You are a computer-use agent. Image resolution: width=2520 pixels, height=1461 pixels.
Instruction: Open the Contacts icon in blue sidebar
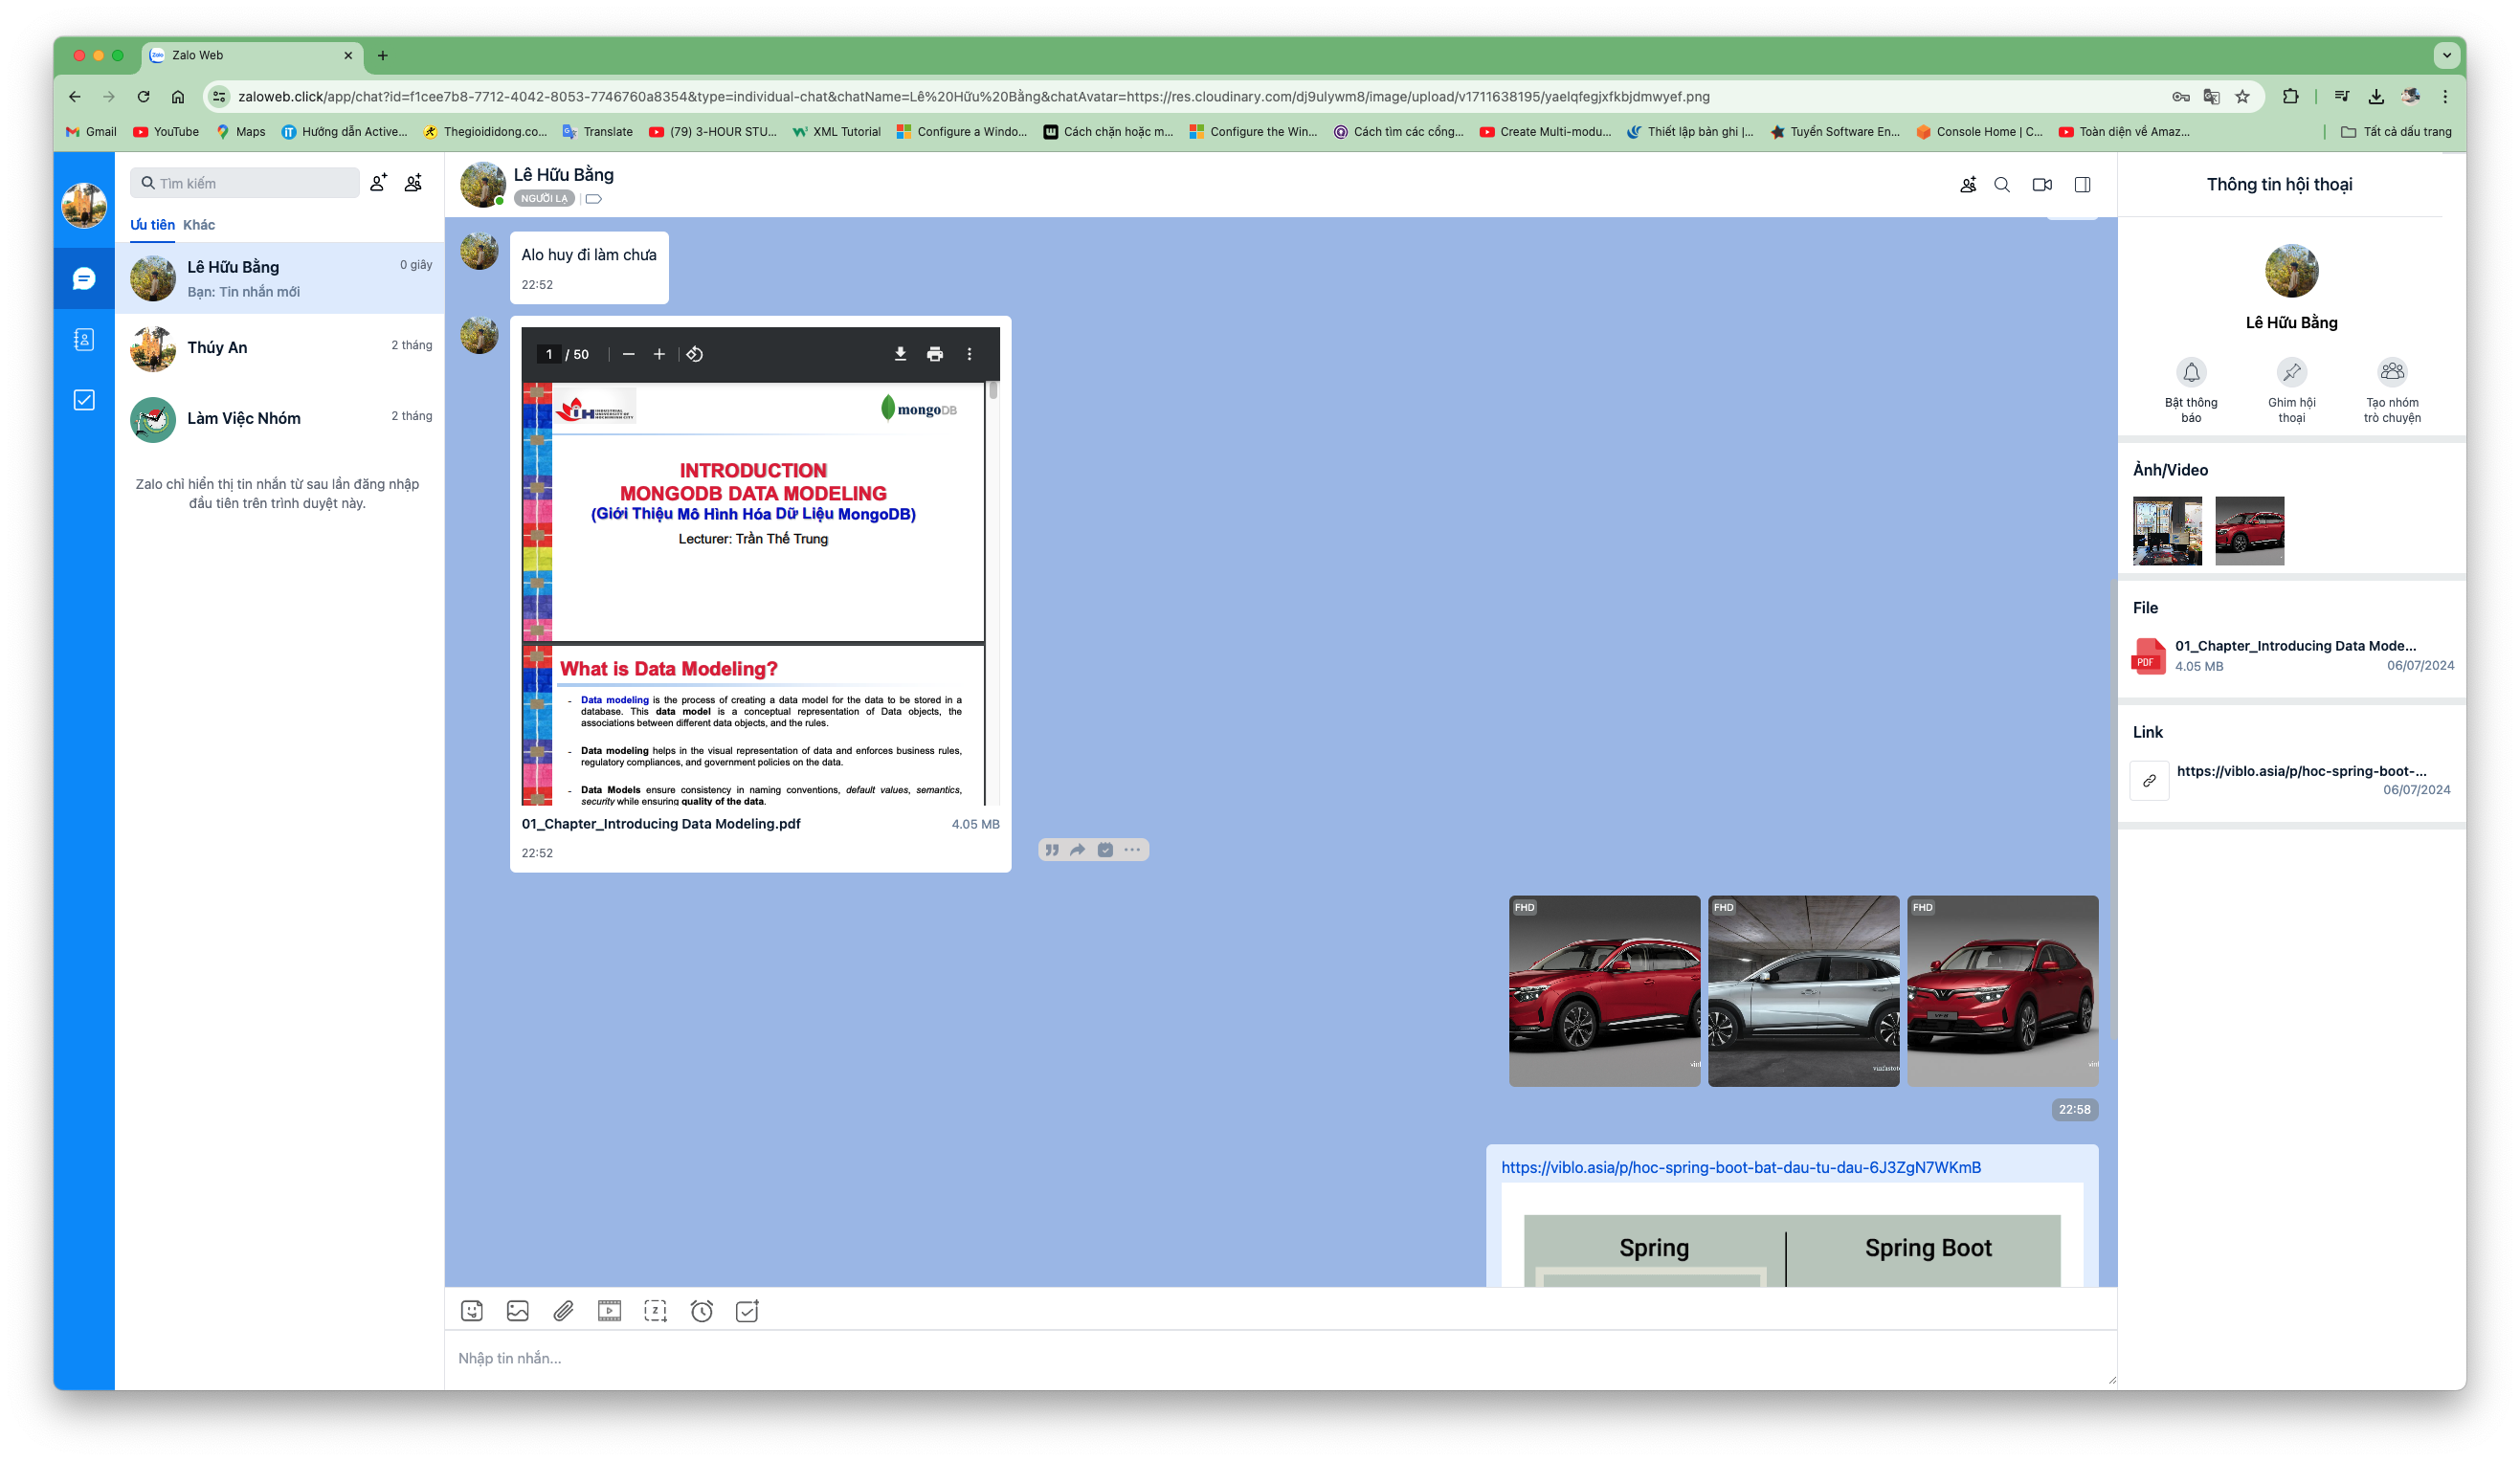(x=84, y=340)
